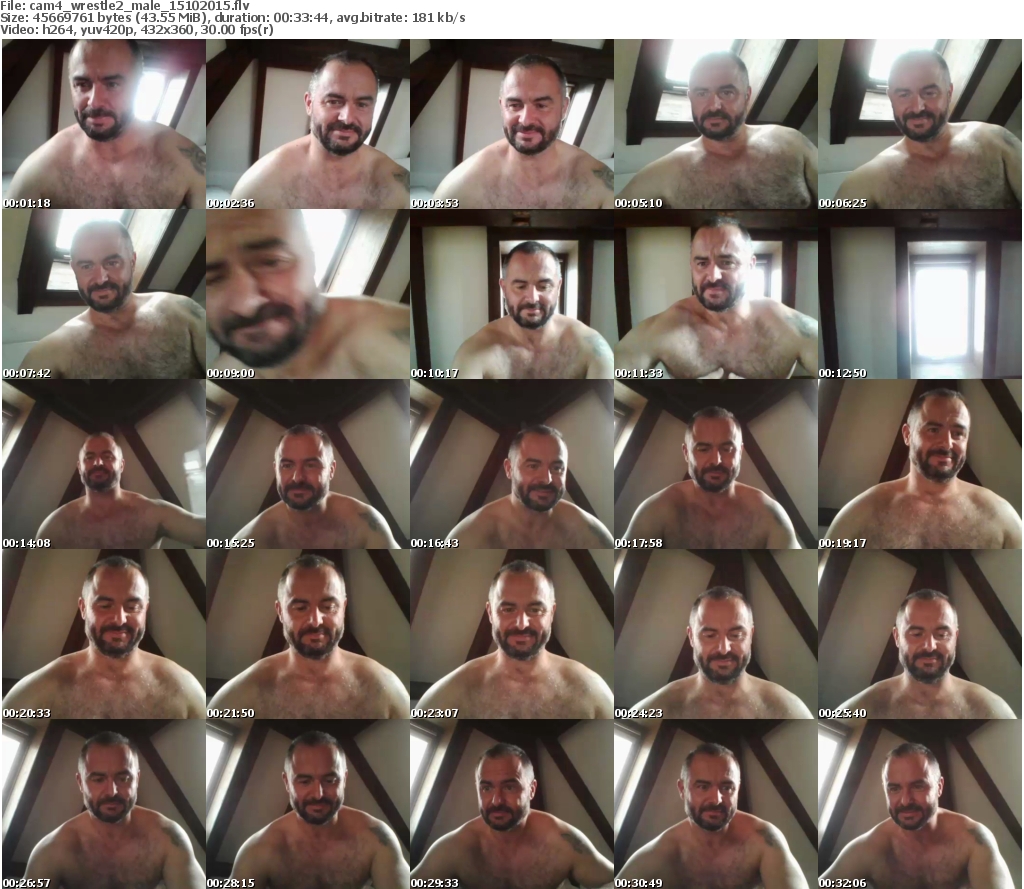
Task: Pick the thumbnail at 00:24:23
Action: tap(715, 634)
